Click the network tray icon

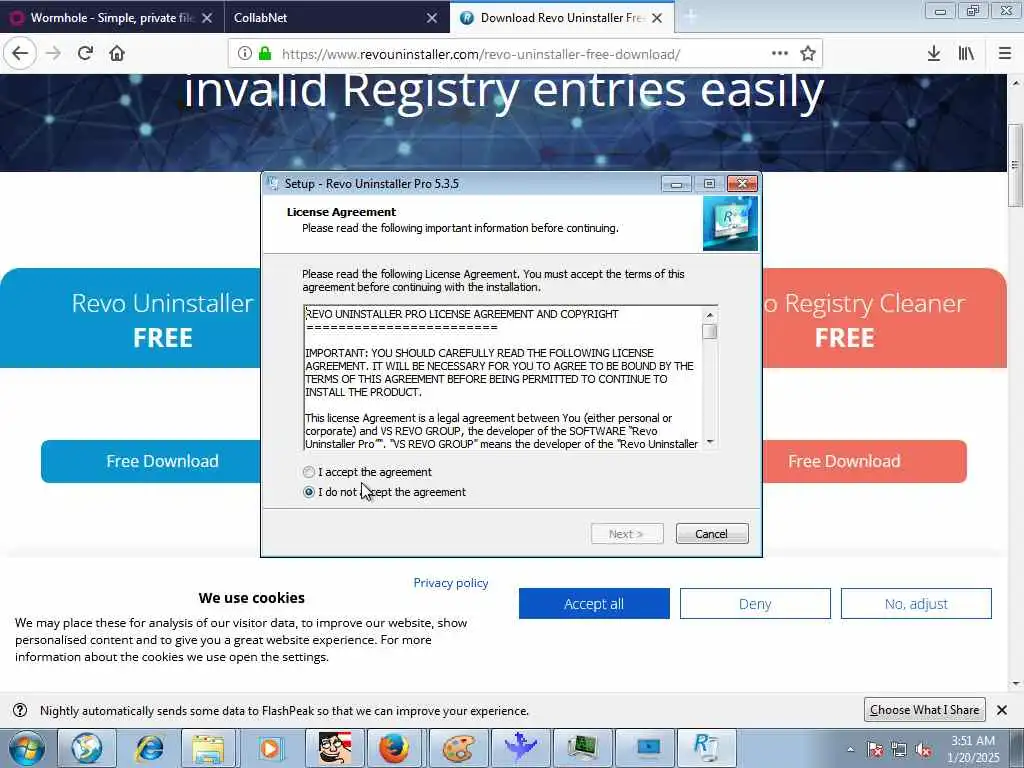[899, 749]
